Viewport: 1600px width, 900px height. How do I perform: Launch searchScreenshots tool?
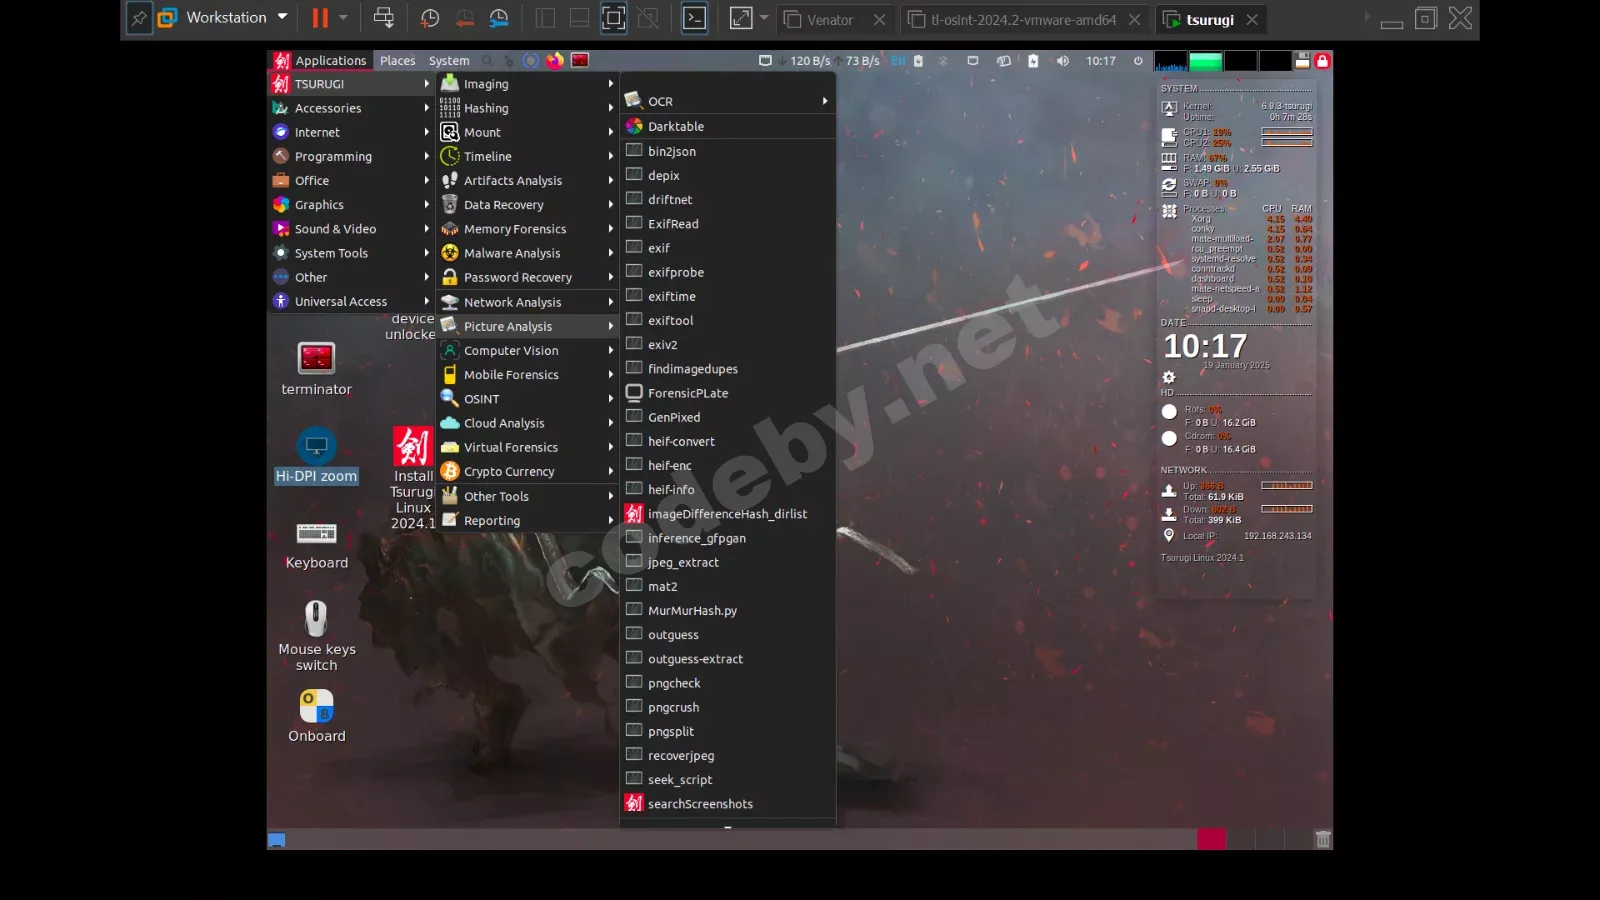click(727, 804)
